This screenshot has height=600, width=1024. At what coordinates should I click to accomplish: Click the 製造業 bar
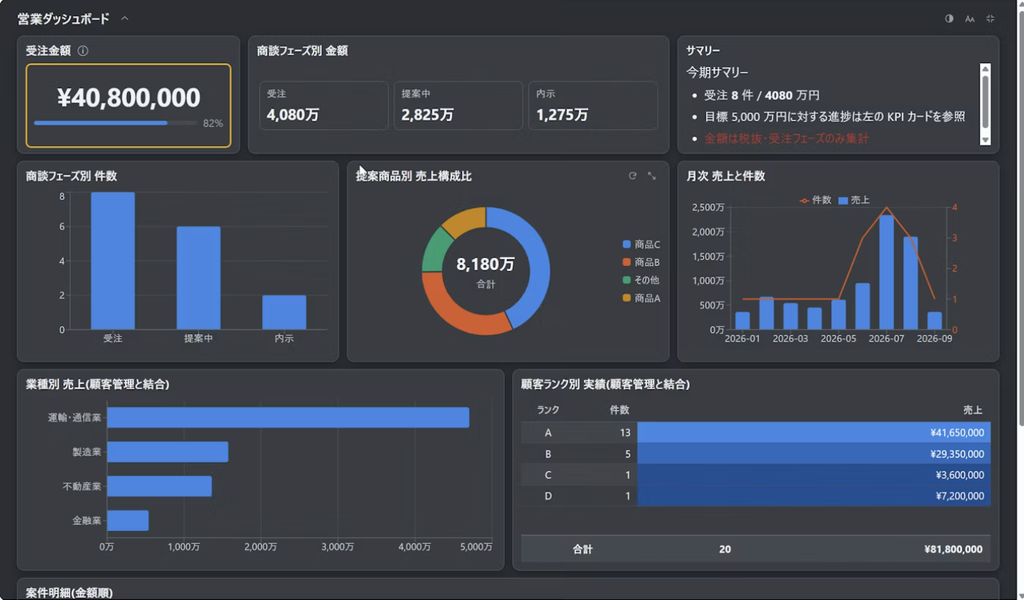[168, 452]
